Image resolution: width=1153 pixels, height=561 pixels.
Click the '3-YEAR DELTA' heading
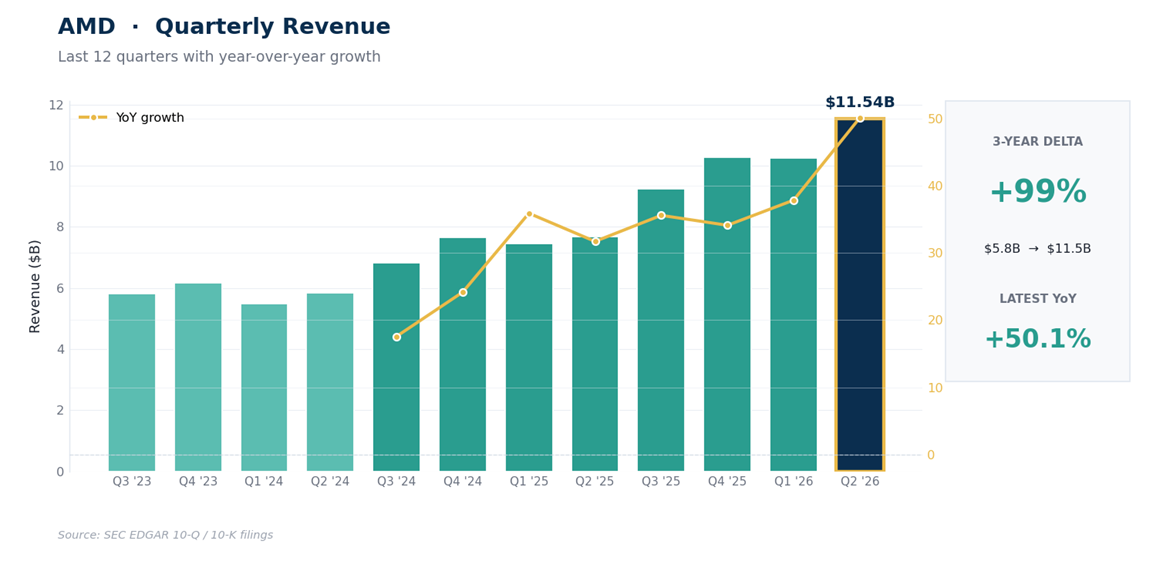[1038, 142]
